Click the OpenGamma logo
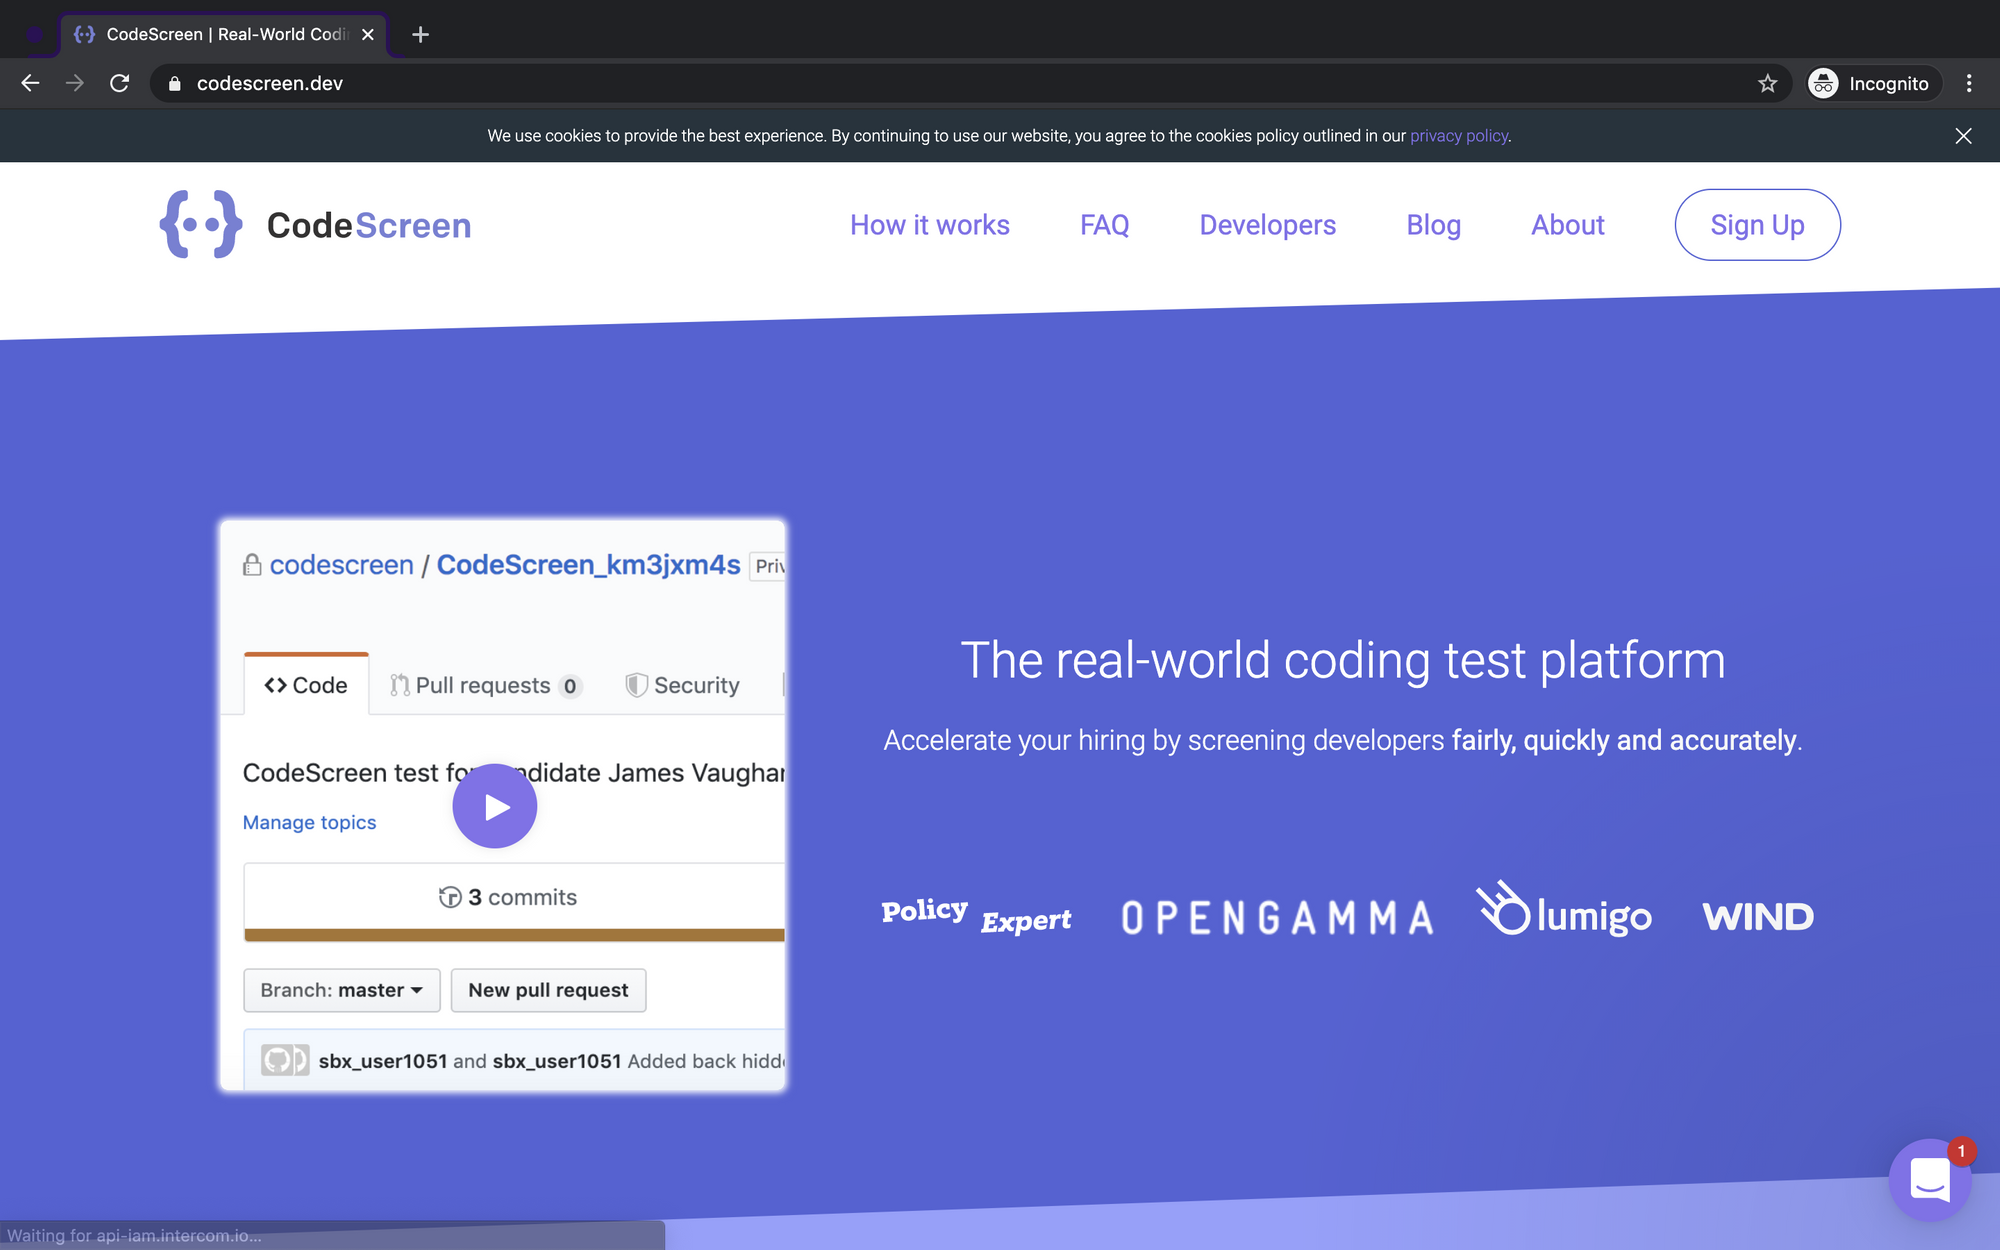This screenshot has width=2000, height=1250. [x=1277, y=917]
